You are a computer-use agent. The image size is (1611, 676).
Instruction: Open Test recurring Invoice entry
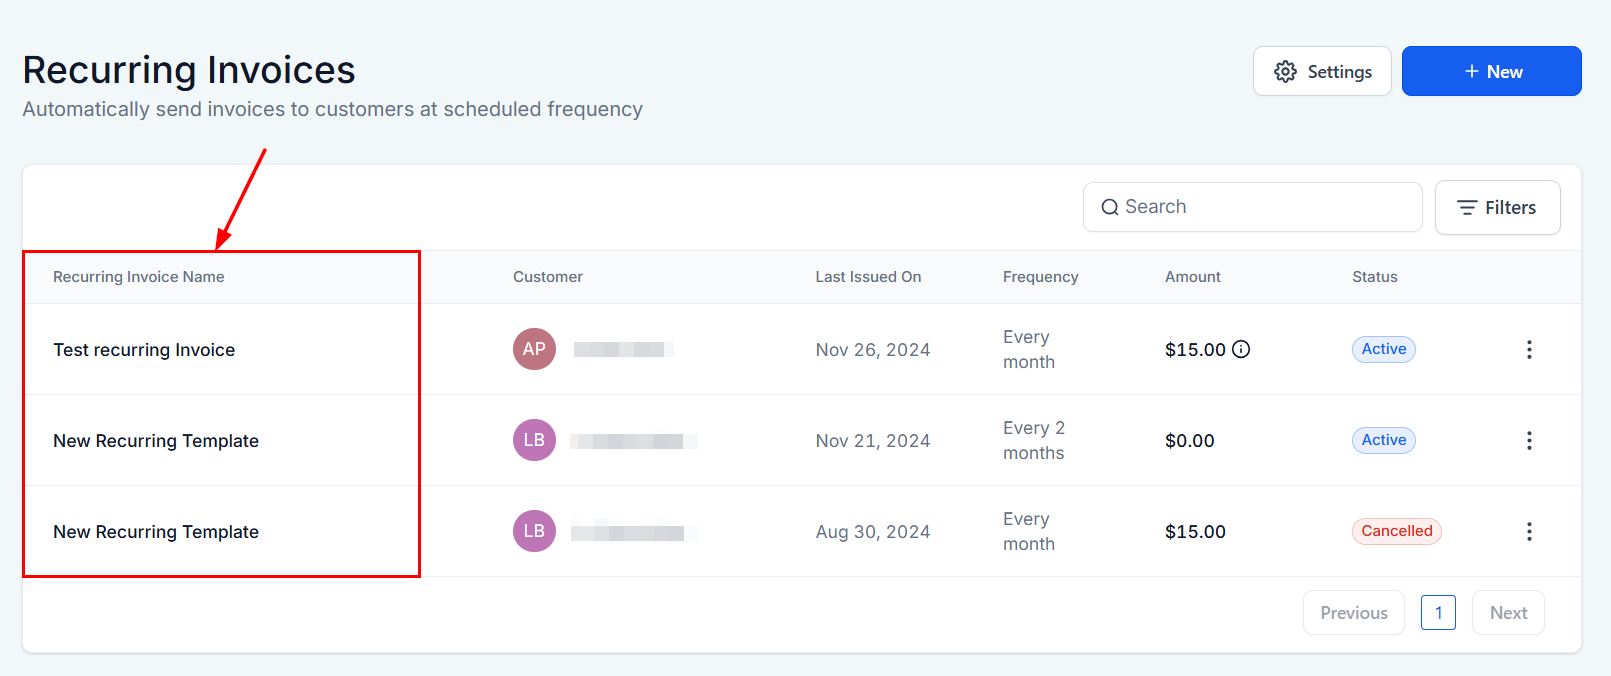[144, 350]
